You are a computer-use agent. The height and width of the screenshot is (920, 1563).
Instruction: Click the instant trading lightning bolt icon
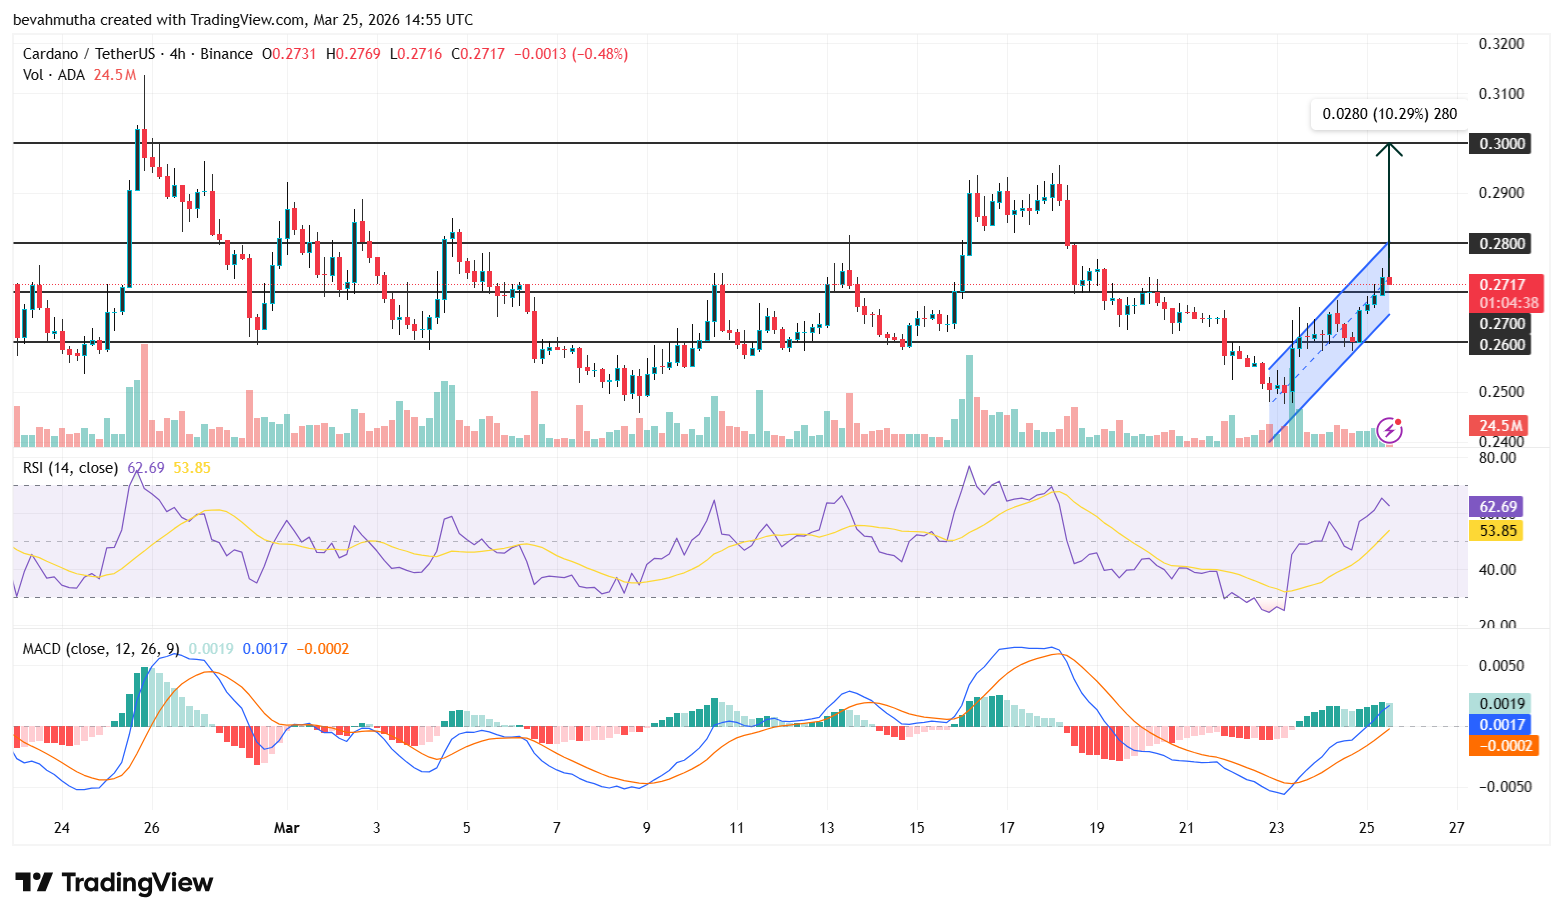click(1390, 430)
